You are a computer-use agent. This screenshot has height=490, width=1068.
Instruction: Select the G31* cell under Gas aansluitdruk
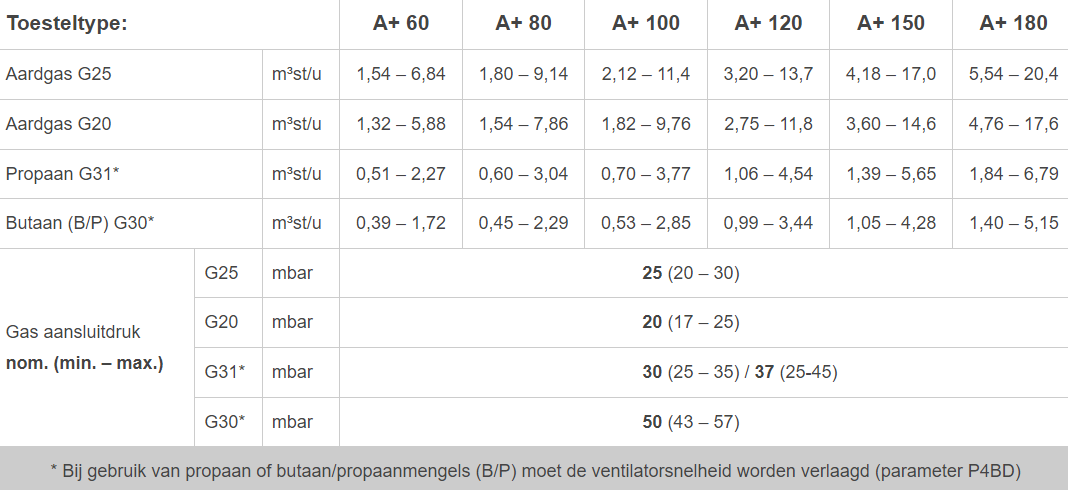(x=225, y=372)
